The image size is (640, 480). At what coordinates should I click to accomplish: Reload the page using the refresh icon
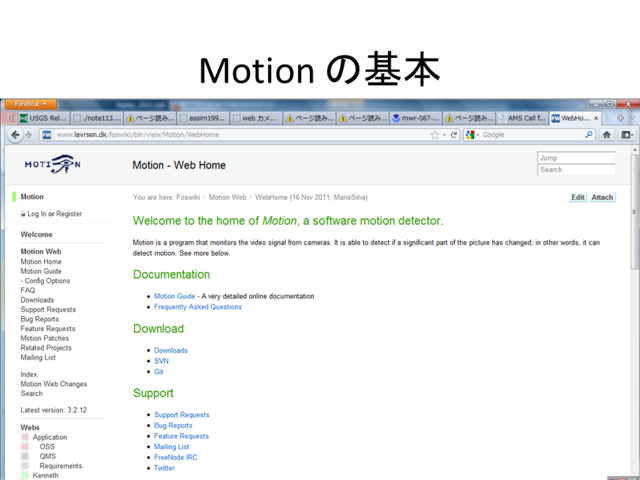tap(453, 135)
